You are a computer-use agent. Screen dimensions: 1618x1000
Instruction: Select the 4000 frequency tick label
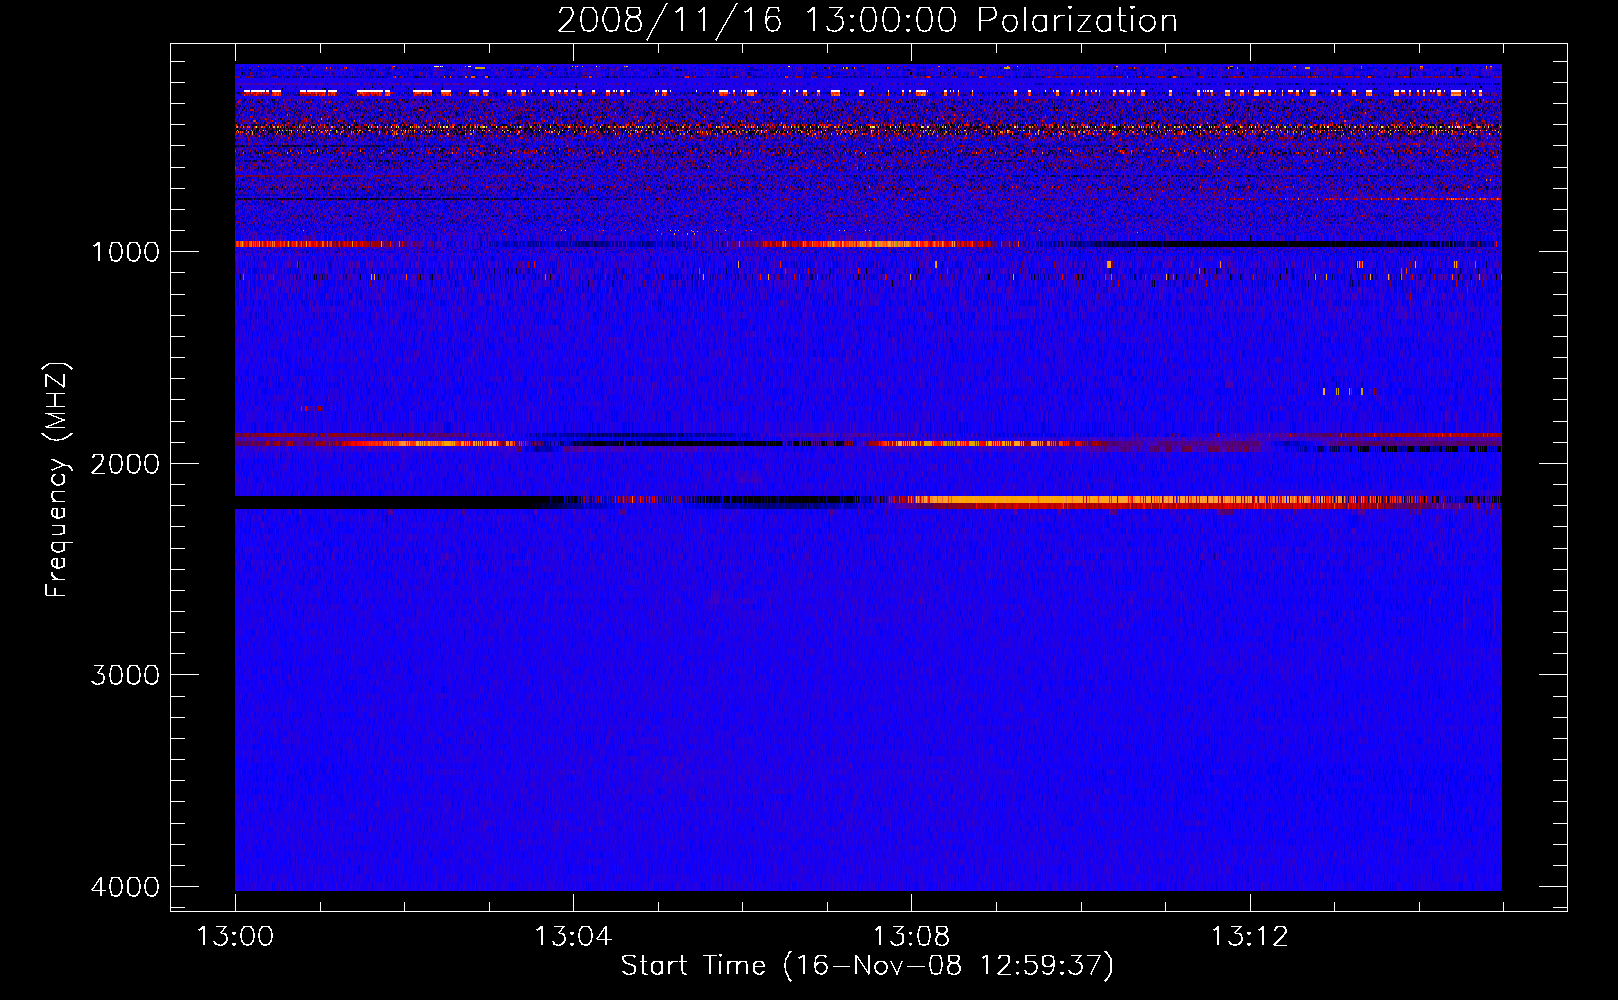click(x=125, y=887)
